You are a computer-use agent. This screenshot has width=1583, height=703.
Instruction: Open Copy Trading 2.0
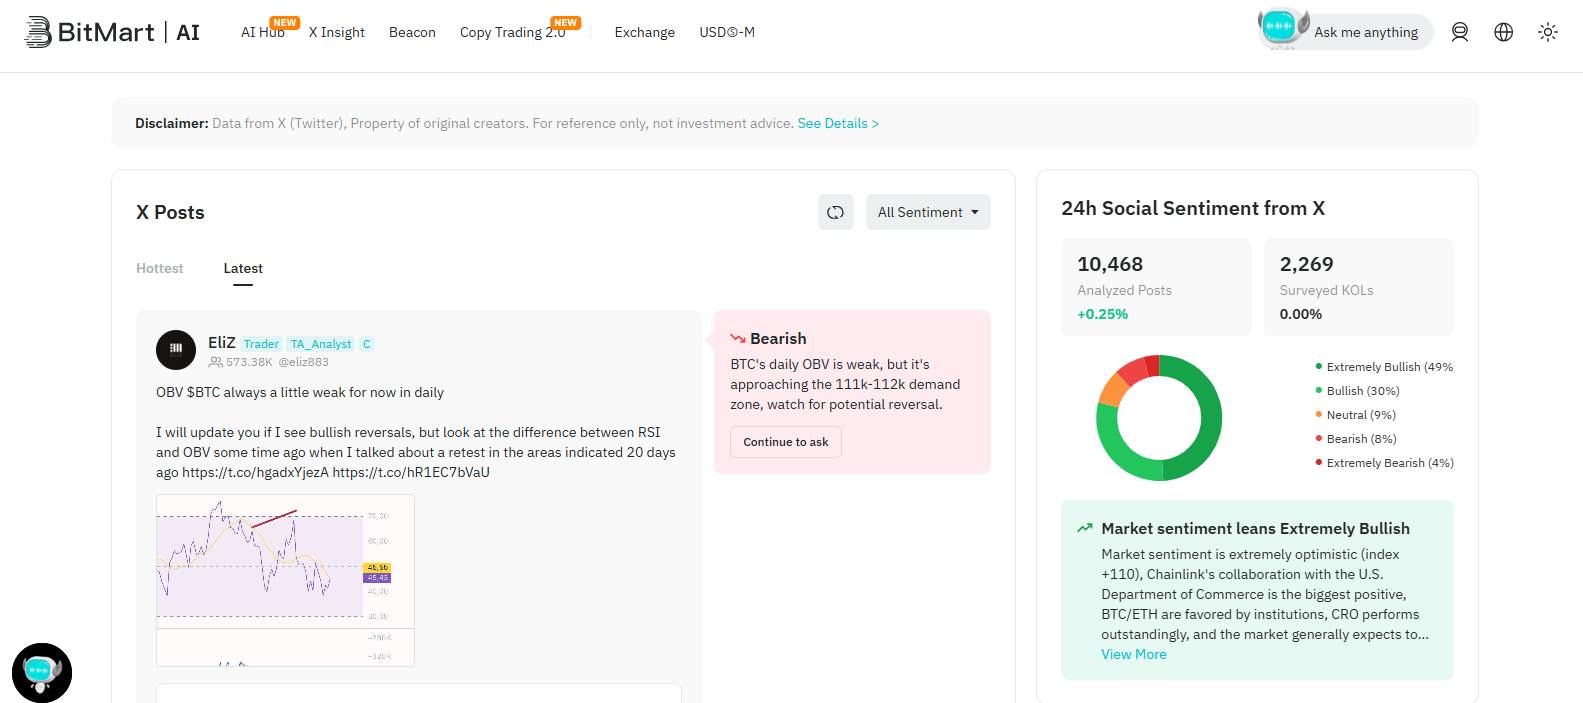(513, 32)
